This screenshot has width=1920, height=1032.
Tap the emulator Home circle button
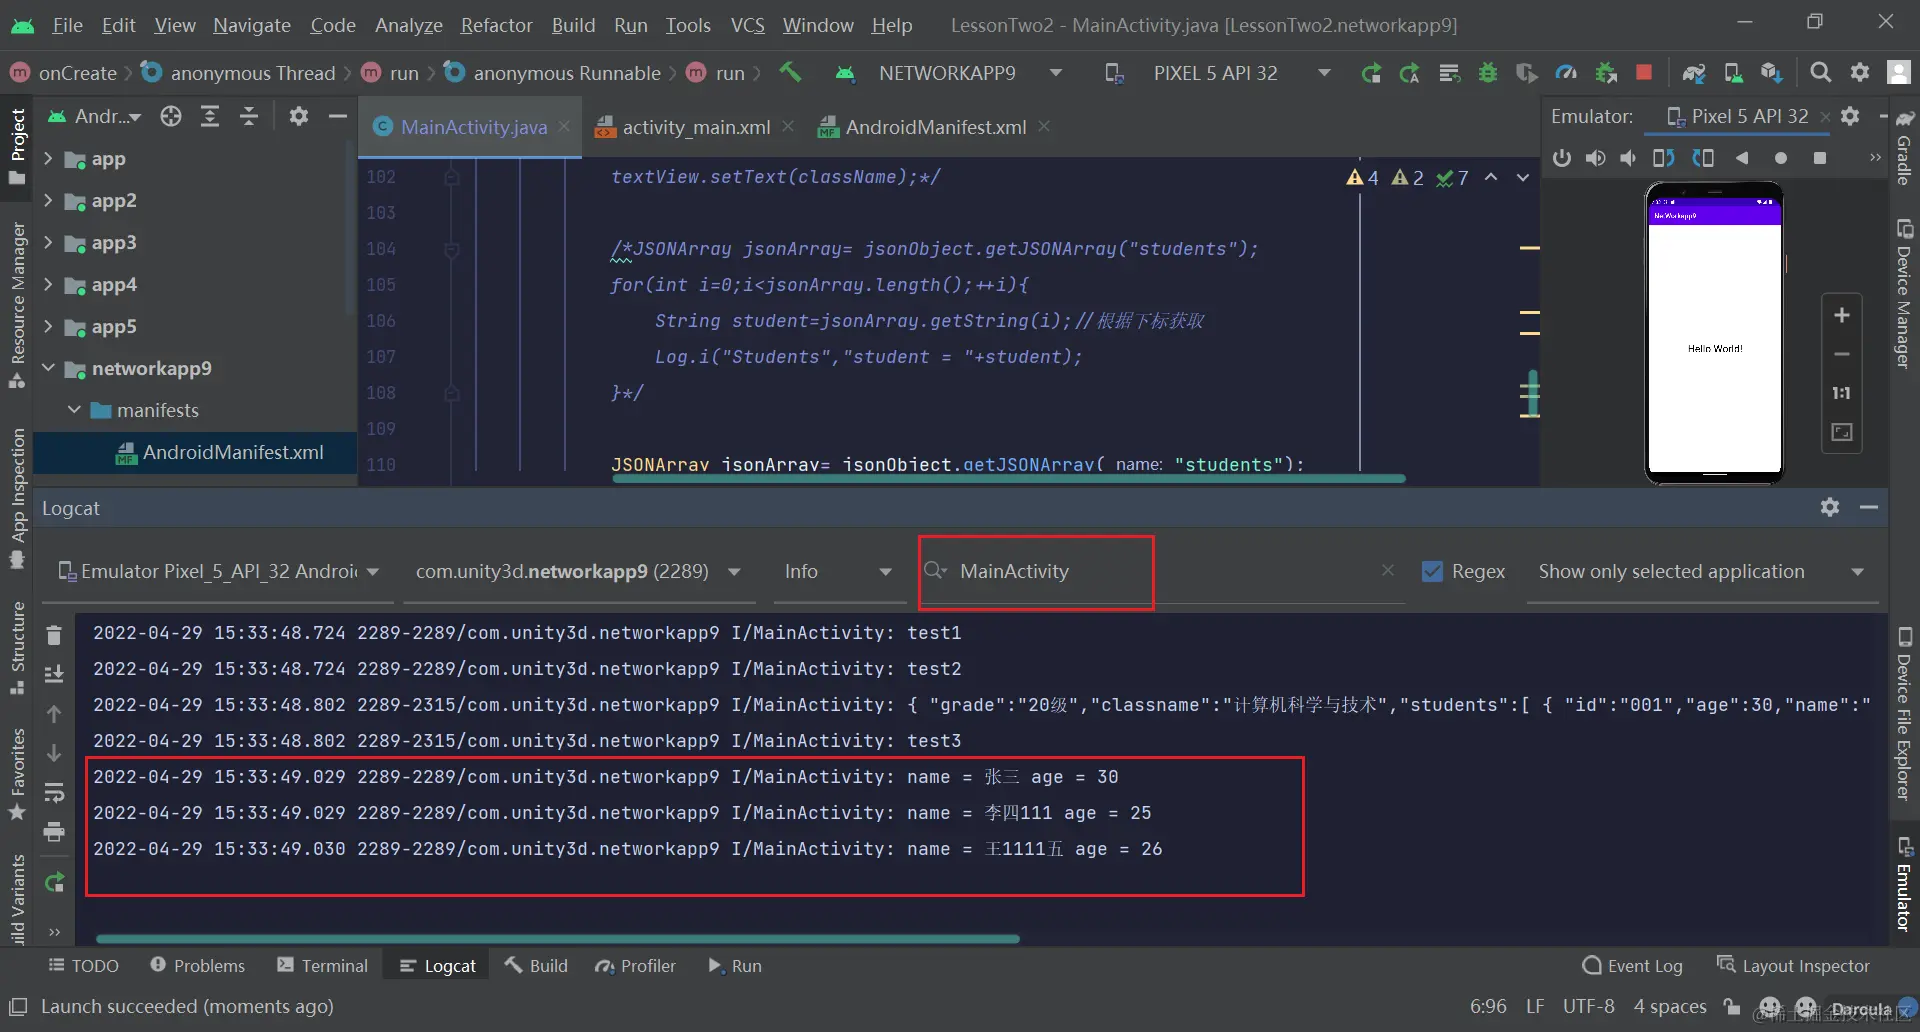[1781, 158]
